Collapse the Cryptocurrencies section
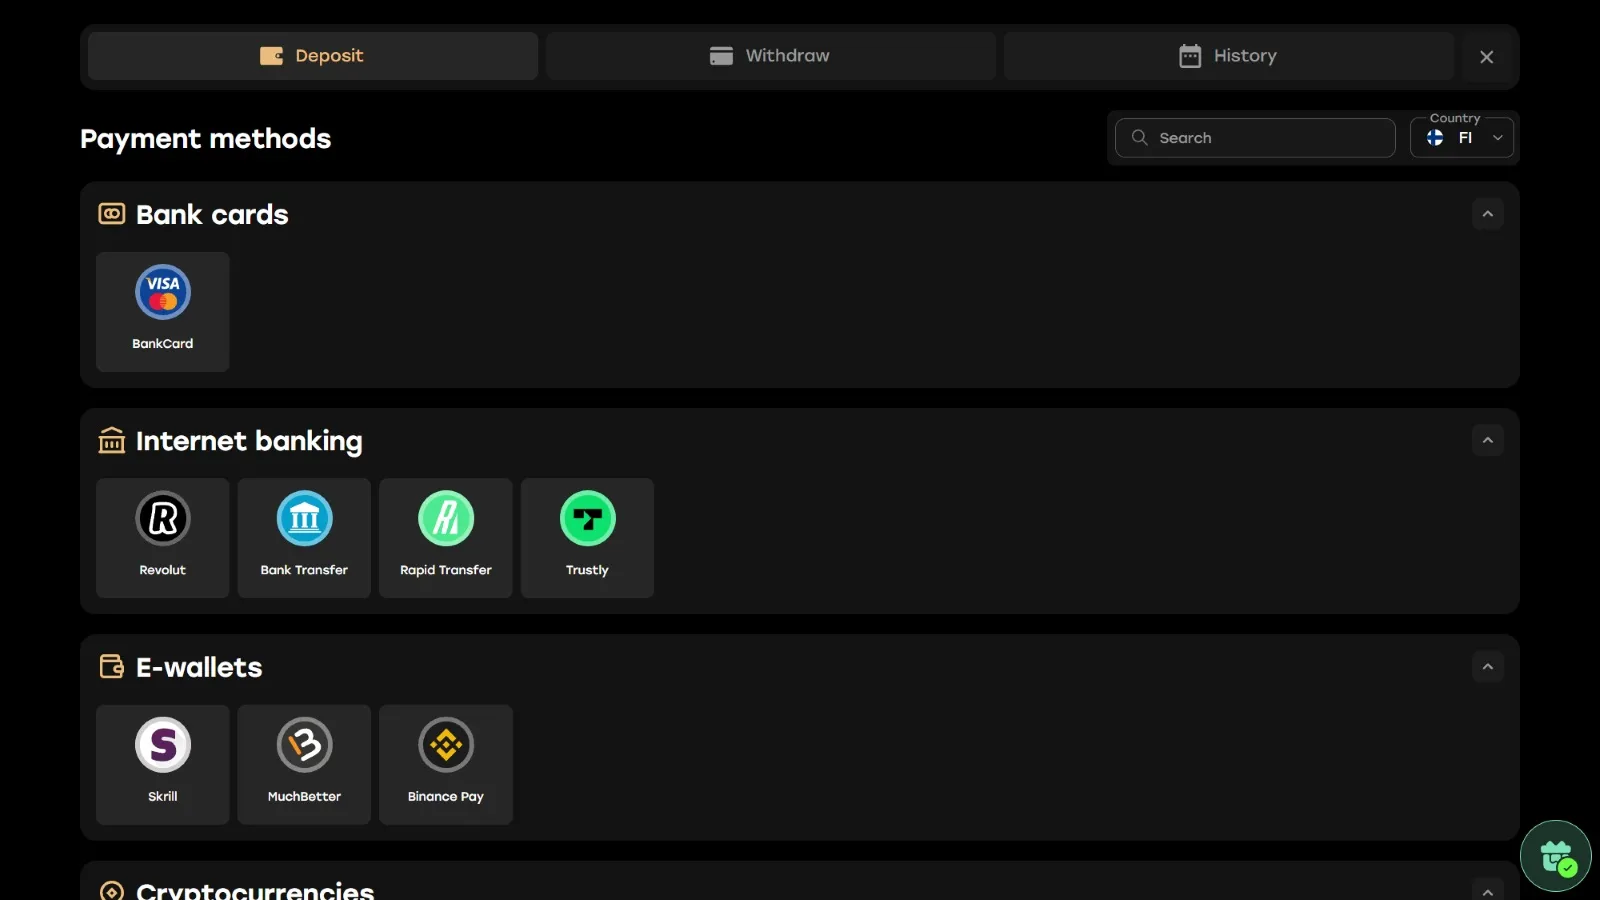 pyautogui.click(x=1487, y=890)
